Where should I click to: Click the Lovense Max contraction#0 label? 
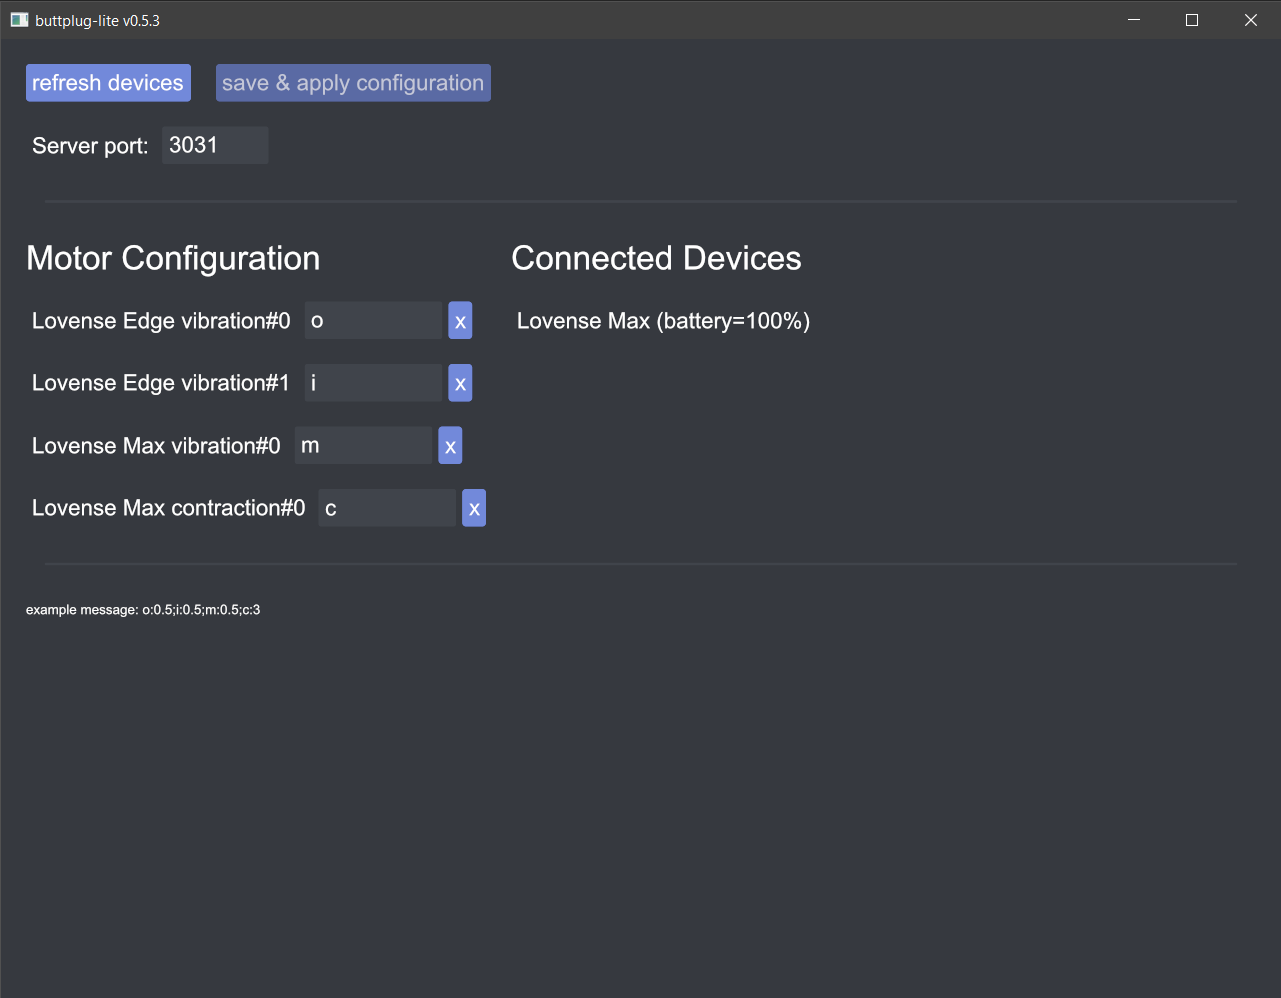[168, 508]
